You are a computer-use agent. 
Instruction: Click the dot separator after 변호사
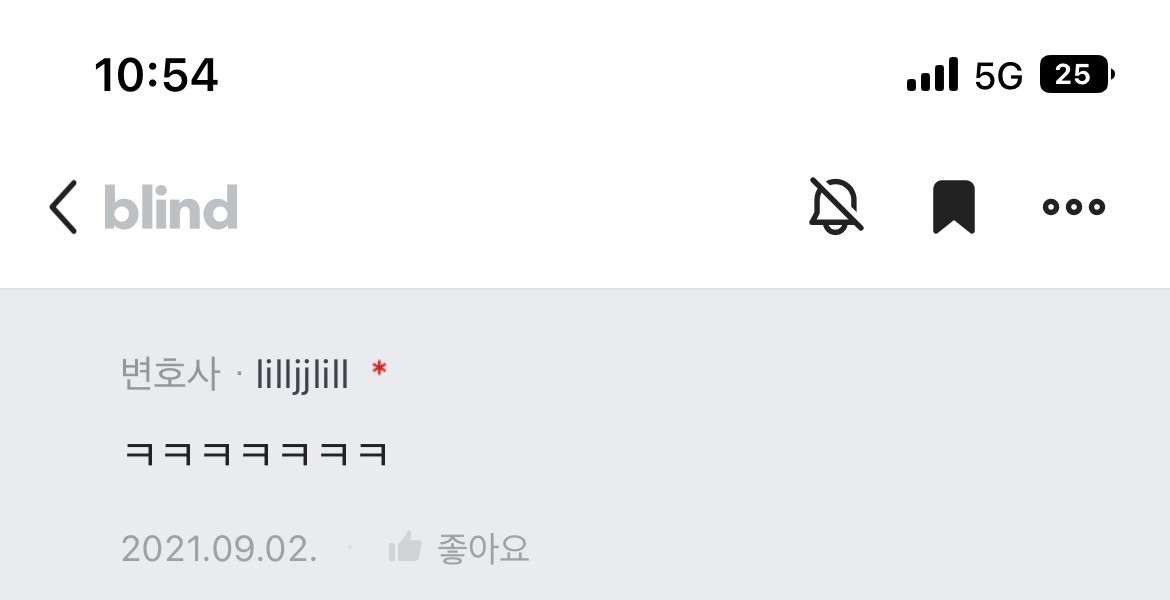(x=239, y=375)
